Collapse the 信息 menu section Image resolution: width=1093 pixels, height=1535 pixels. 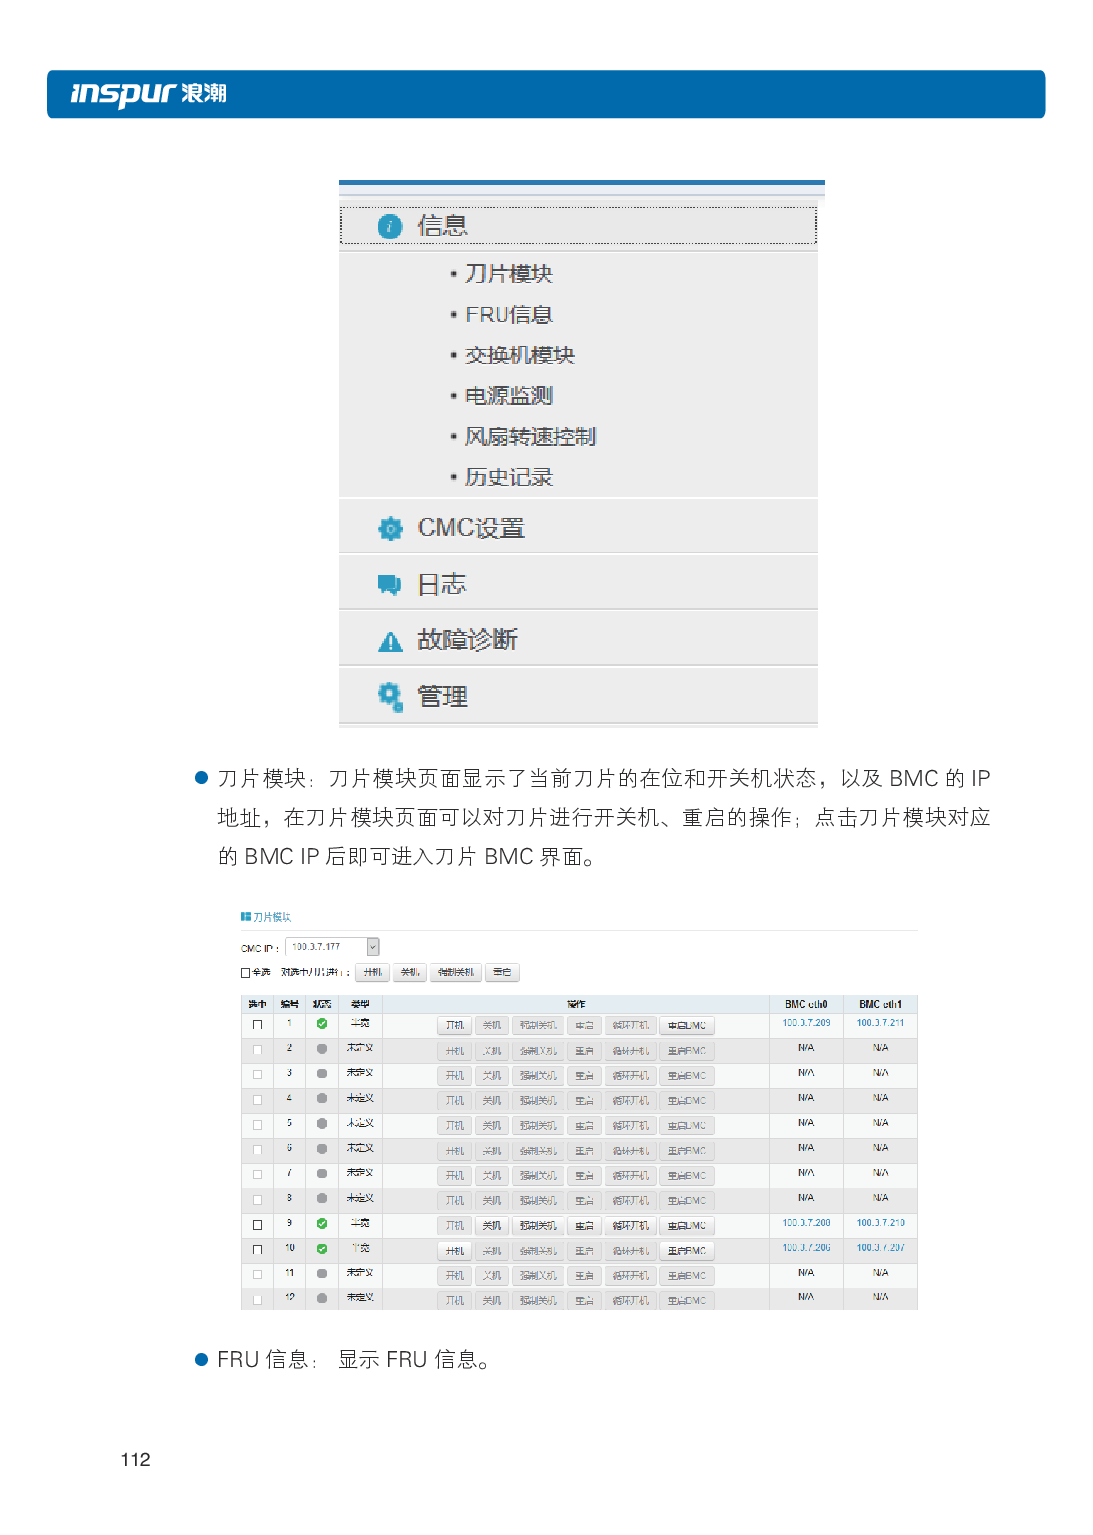[440, 225]
